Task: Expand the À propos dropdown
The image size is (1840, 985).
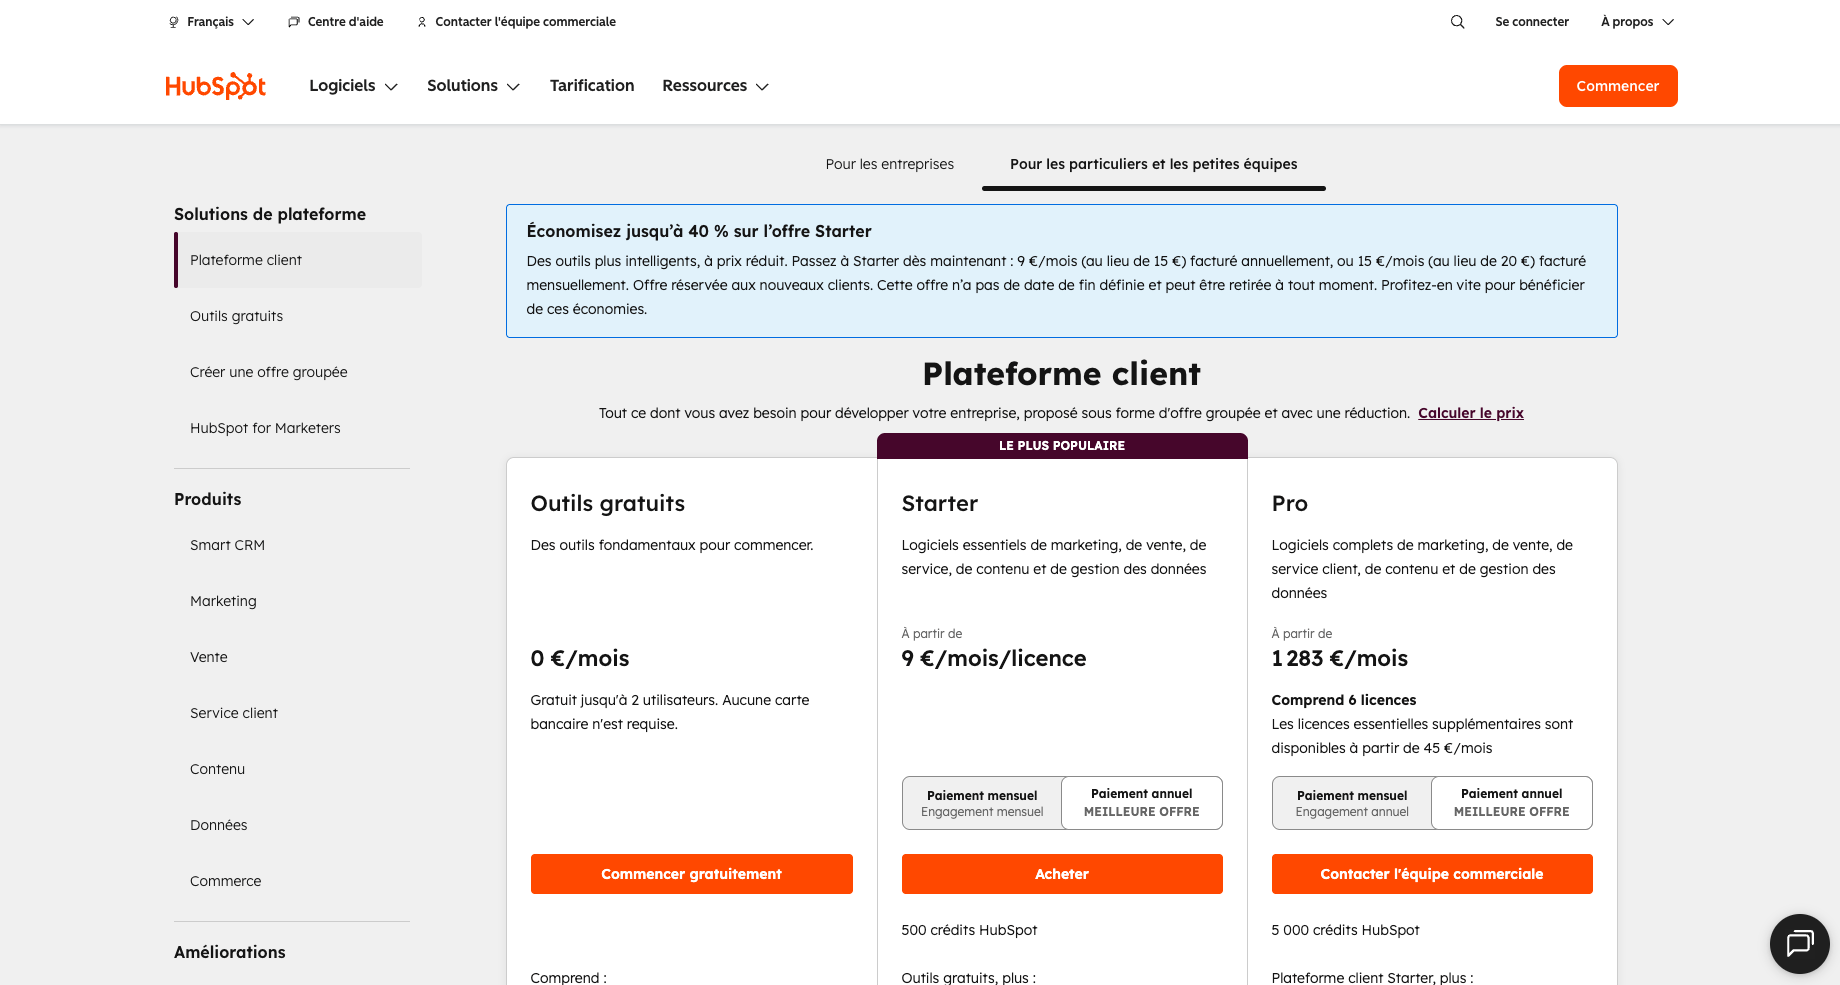Action: (x=1634, y=21)
